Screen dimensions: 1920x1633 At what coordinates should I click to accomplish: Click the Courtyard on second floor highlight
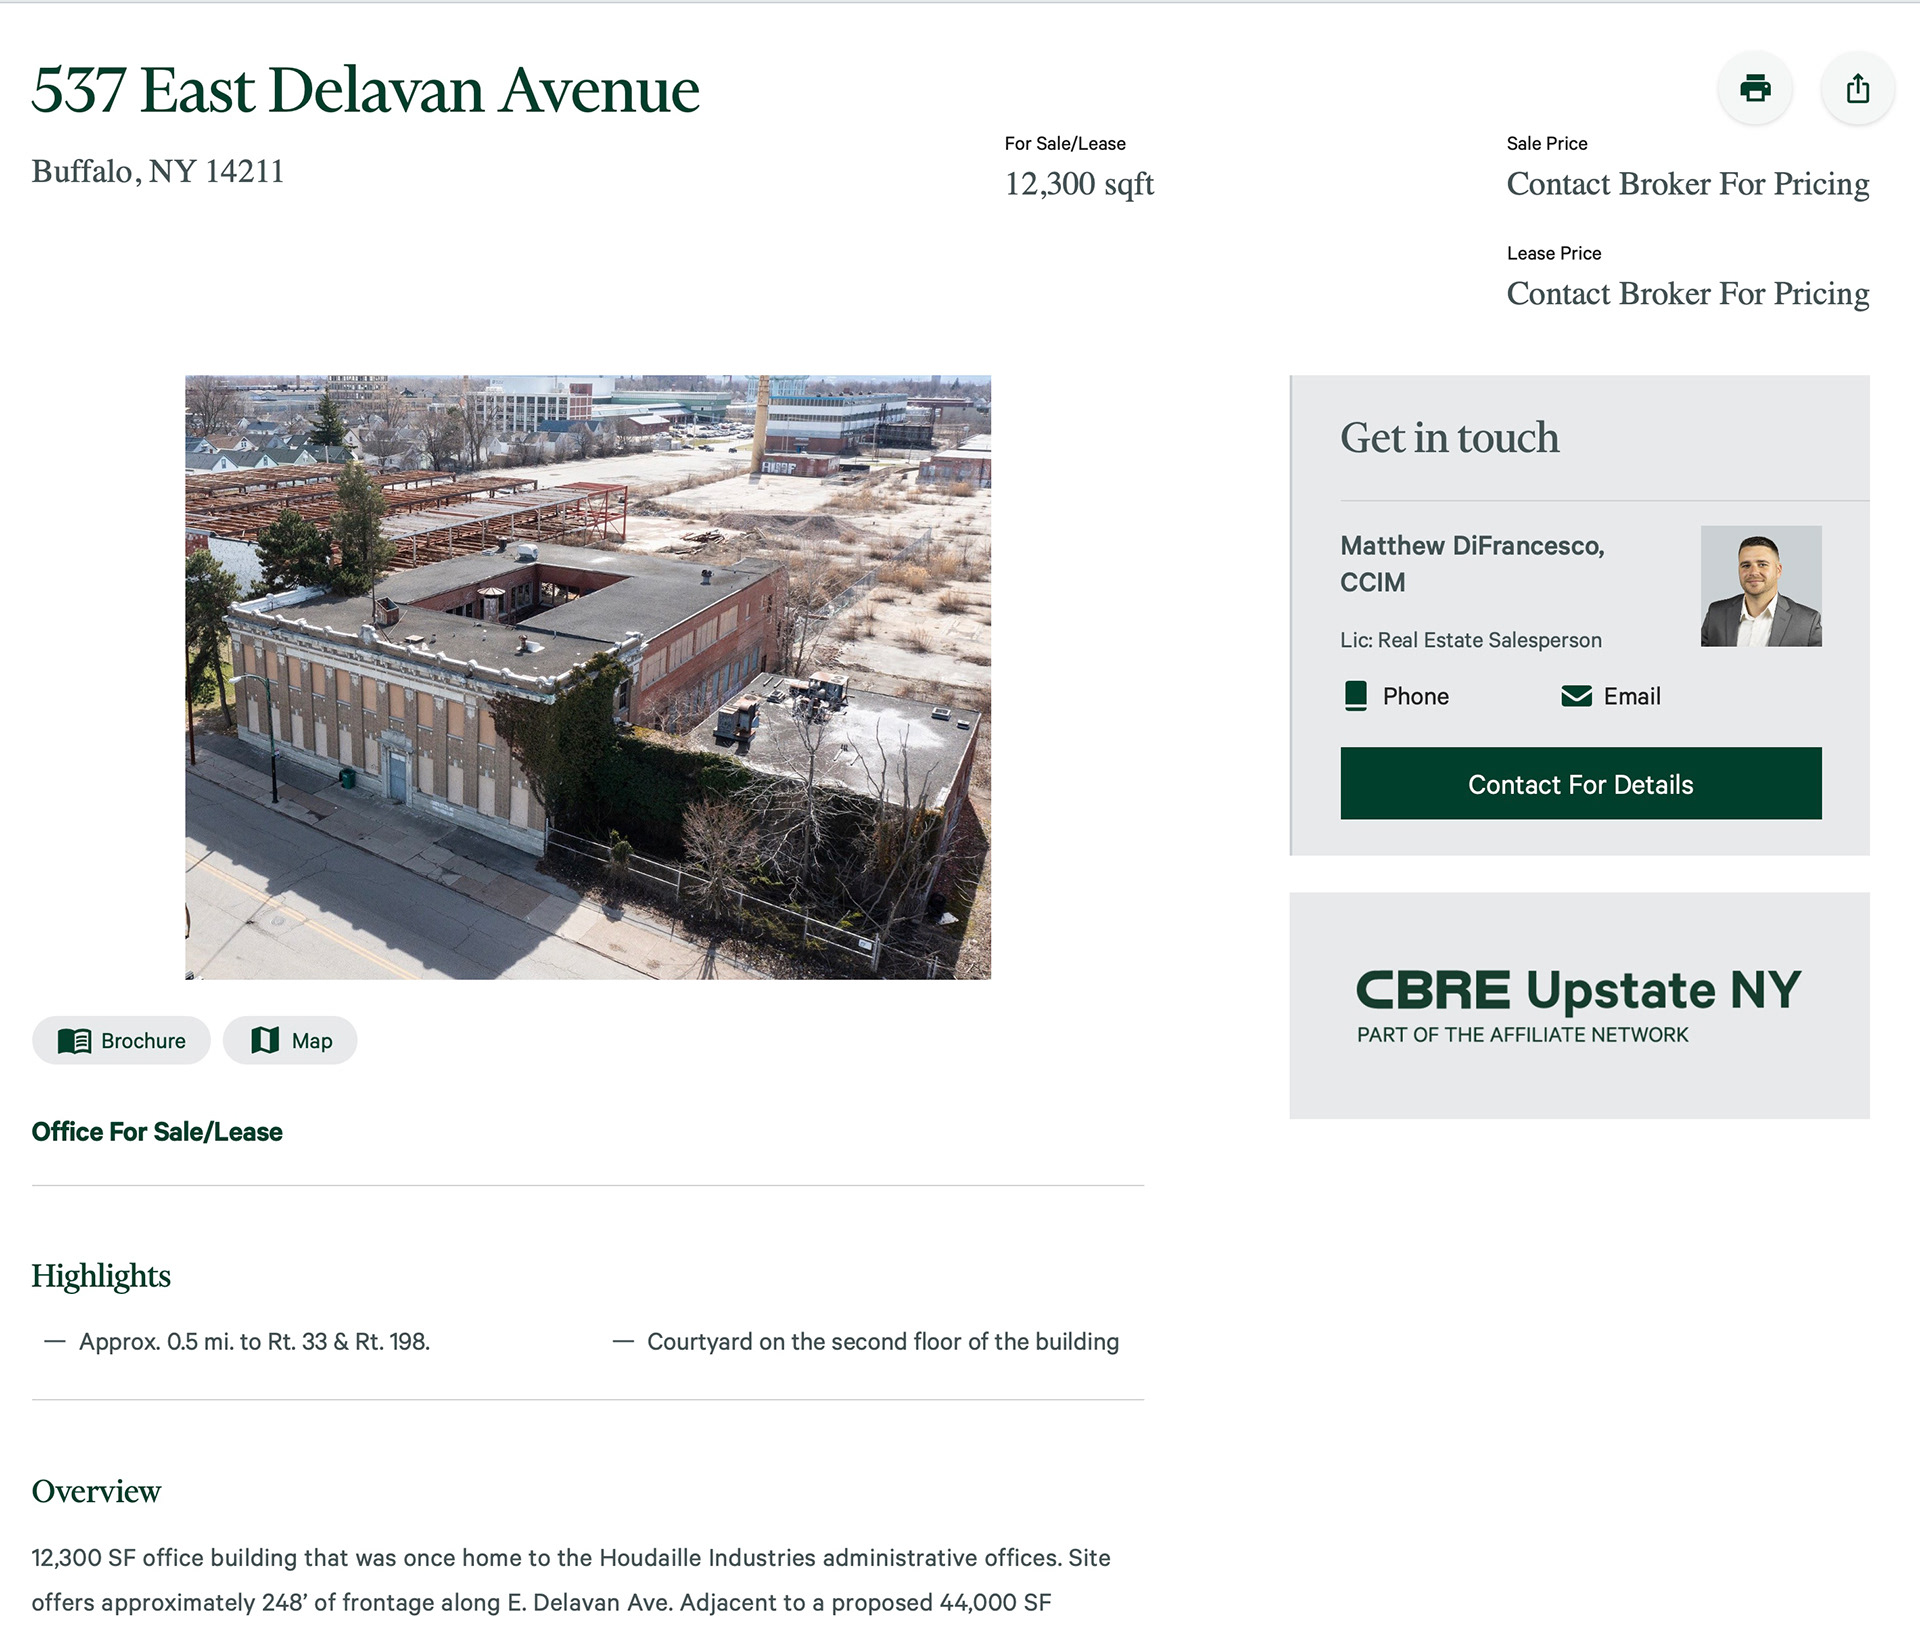point(882,1341)
